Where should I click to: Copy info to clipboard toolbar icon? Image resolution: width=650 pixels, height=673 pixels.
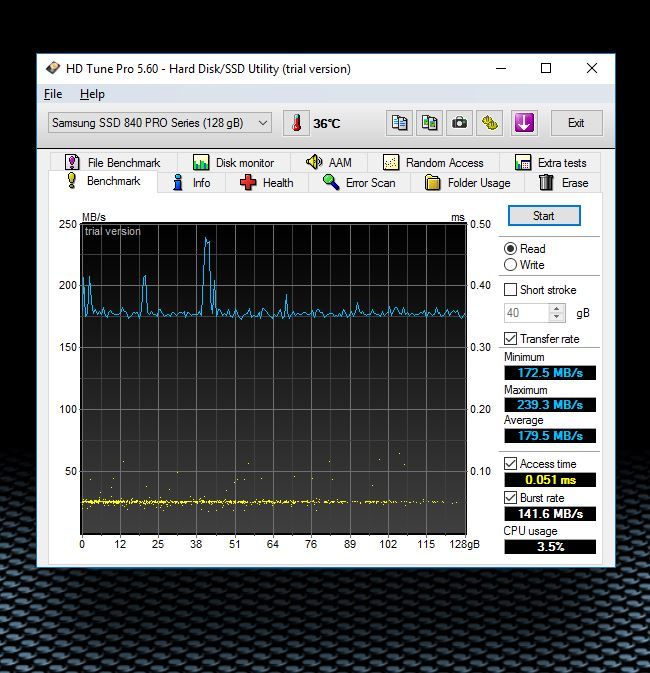coord(399,123)
